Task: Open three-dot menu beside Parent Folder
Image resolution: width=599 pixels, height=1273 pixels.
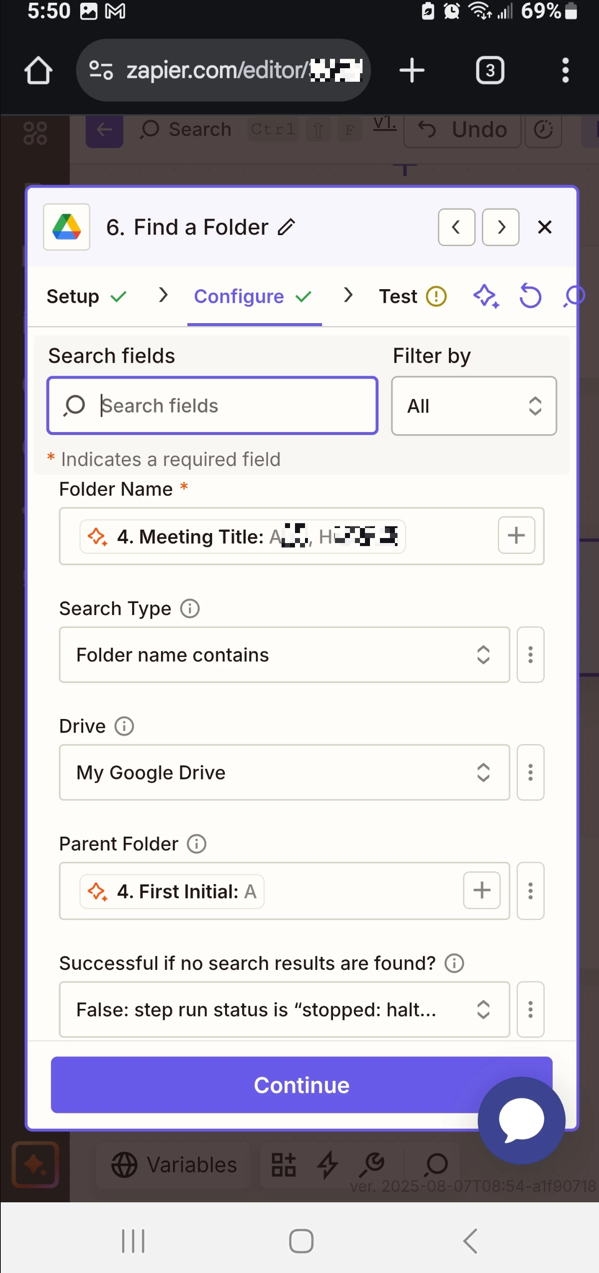Action: [530, 891]
